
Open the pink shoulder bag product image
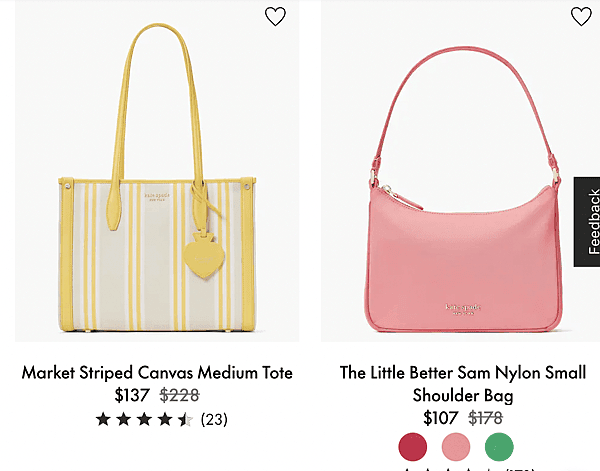pyautogui.click(x=460, y=171)
